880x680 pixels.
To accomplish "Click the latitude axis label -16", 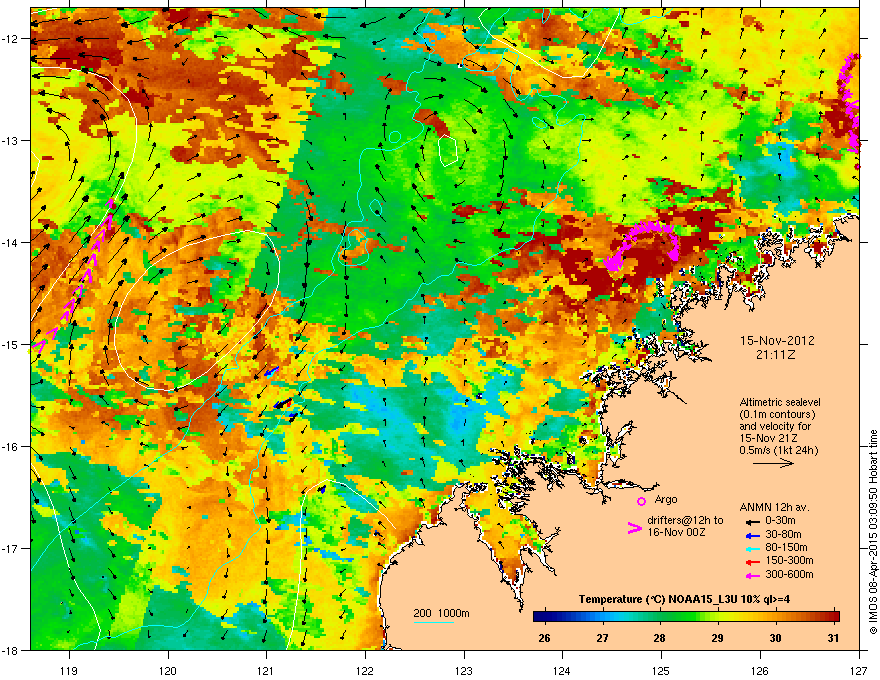I will pos(10,446).
